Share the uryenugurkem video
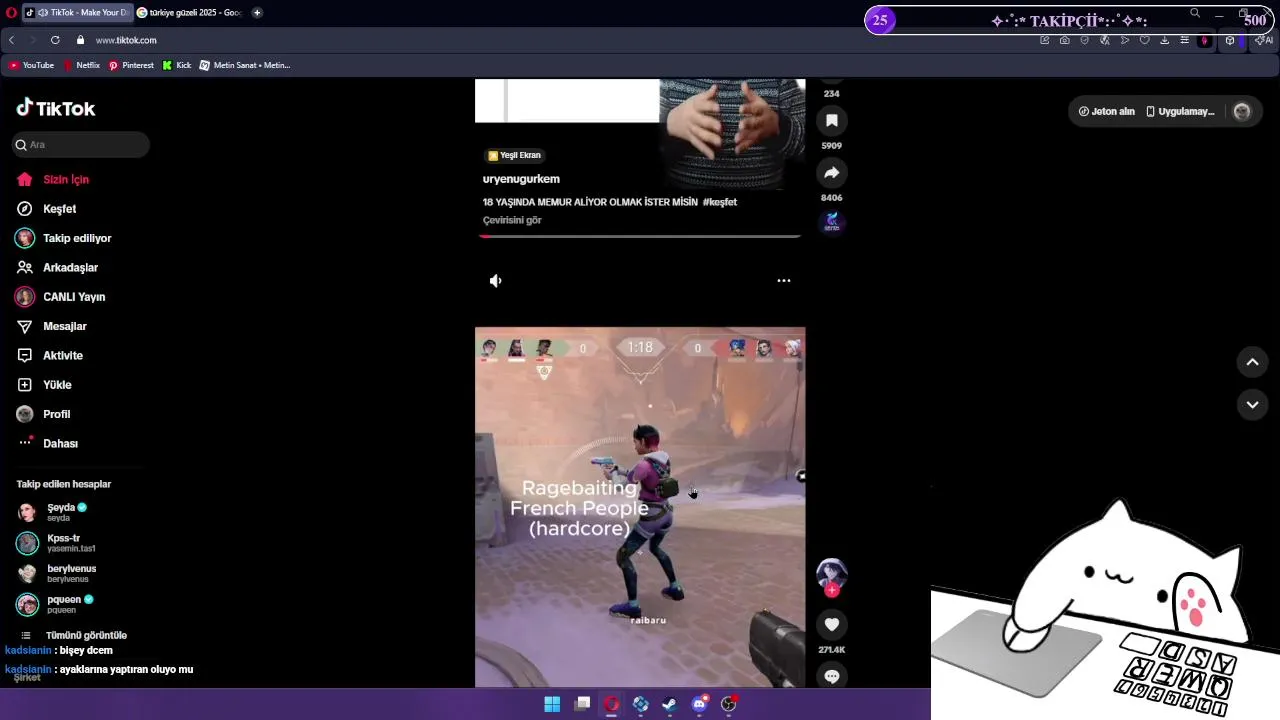The height and width of the screenshot is (720, 1280). tap(831, 173)
